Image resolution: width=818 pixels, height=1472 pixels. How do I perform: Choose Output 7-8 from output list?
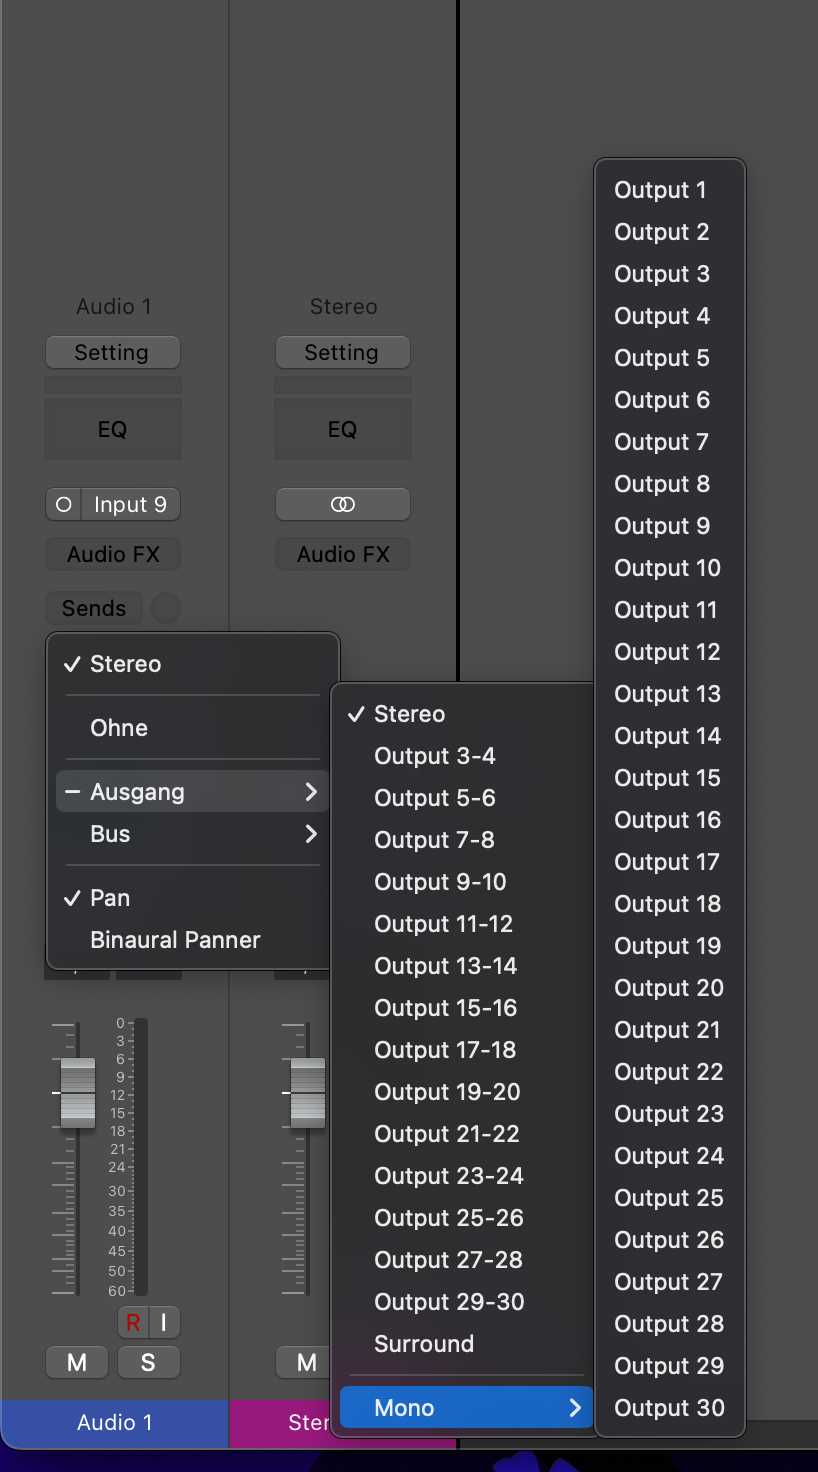tap(434, 840)
